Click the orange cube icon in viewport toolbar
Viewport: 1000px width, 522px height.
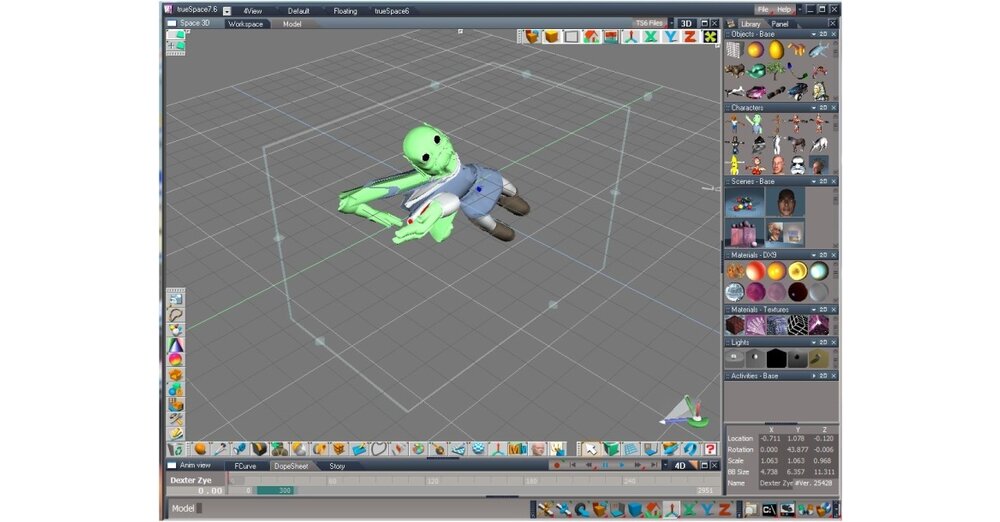point(551,37)
